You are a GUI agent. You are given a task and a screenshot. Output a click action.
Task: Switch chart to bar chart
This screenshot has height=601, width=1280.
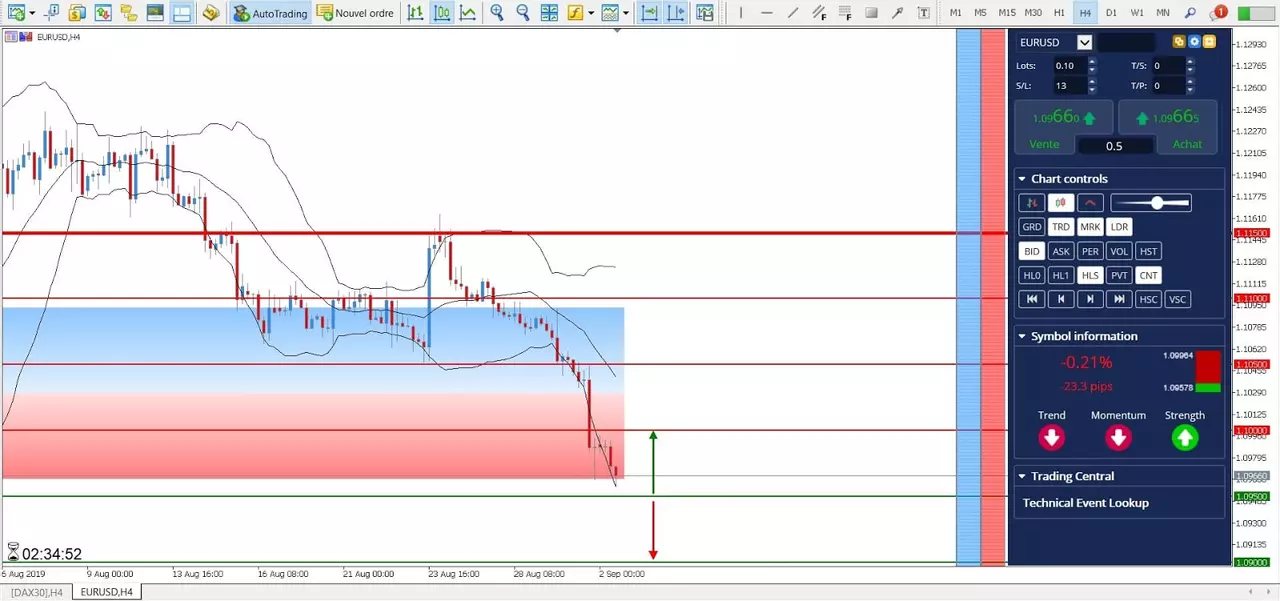click(415, 13)
